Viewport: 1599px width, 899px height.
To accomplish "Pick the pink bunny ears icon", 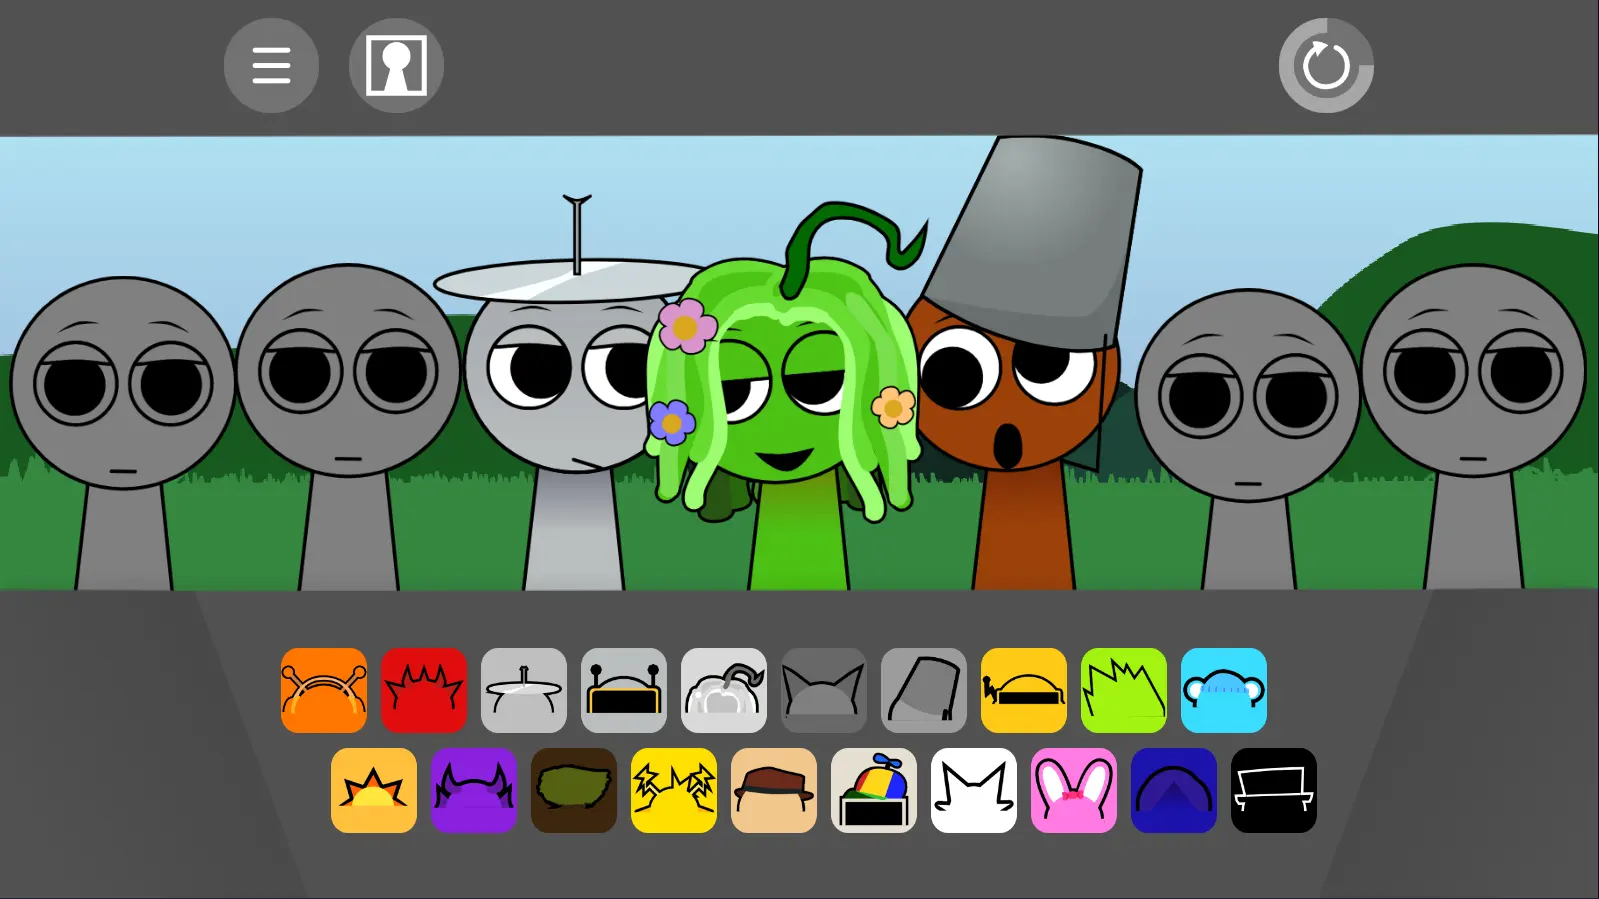I will tap(1074, 790).
